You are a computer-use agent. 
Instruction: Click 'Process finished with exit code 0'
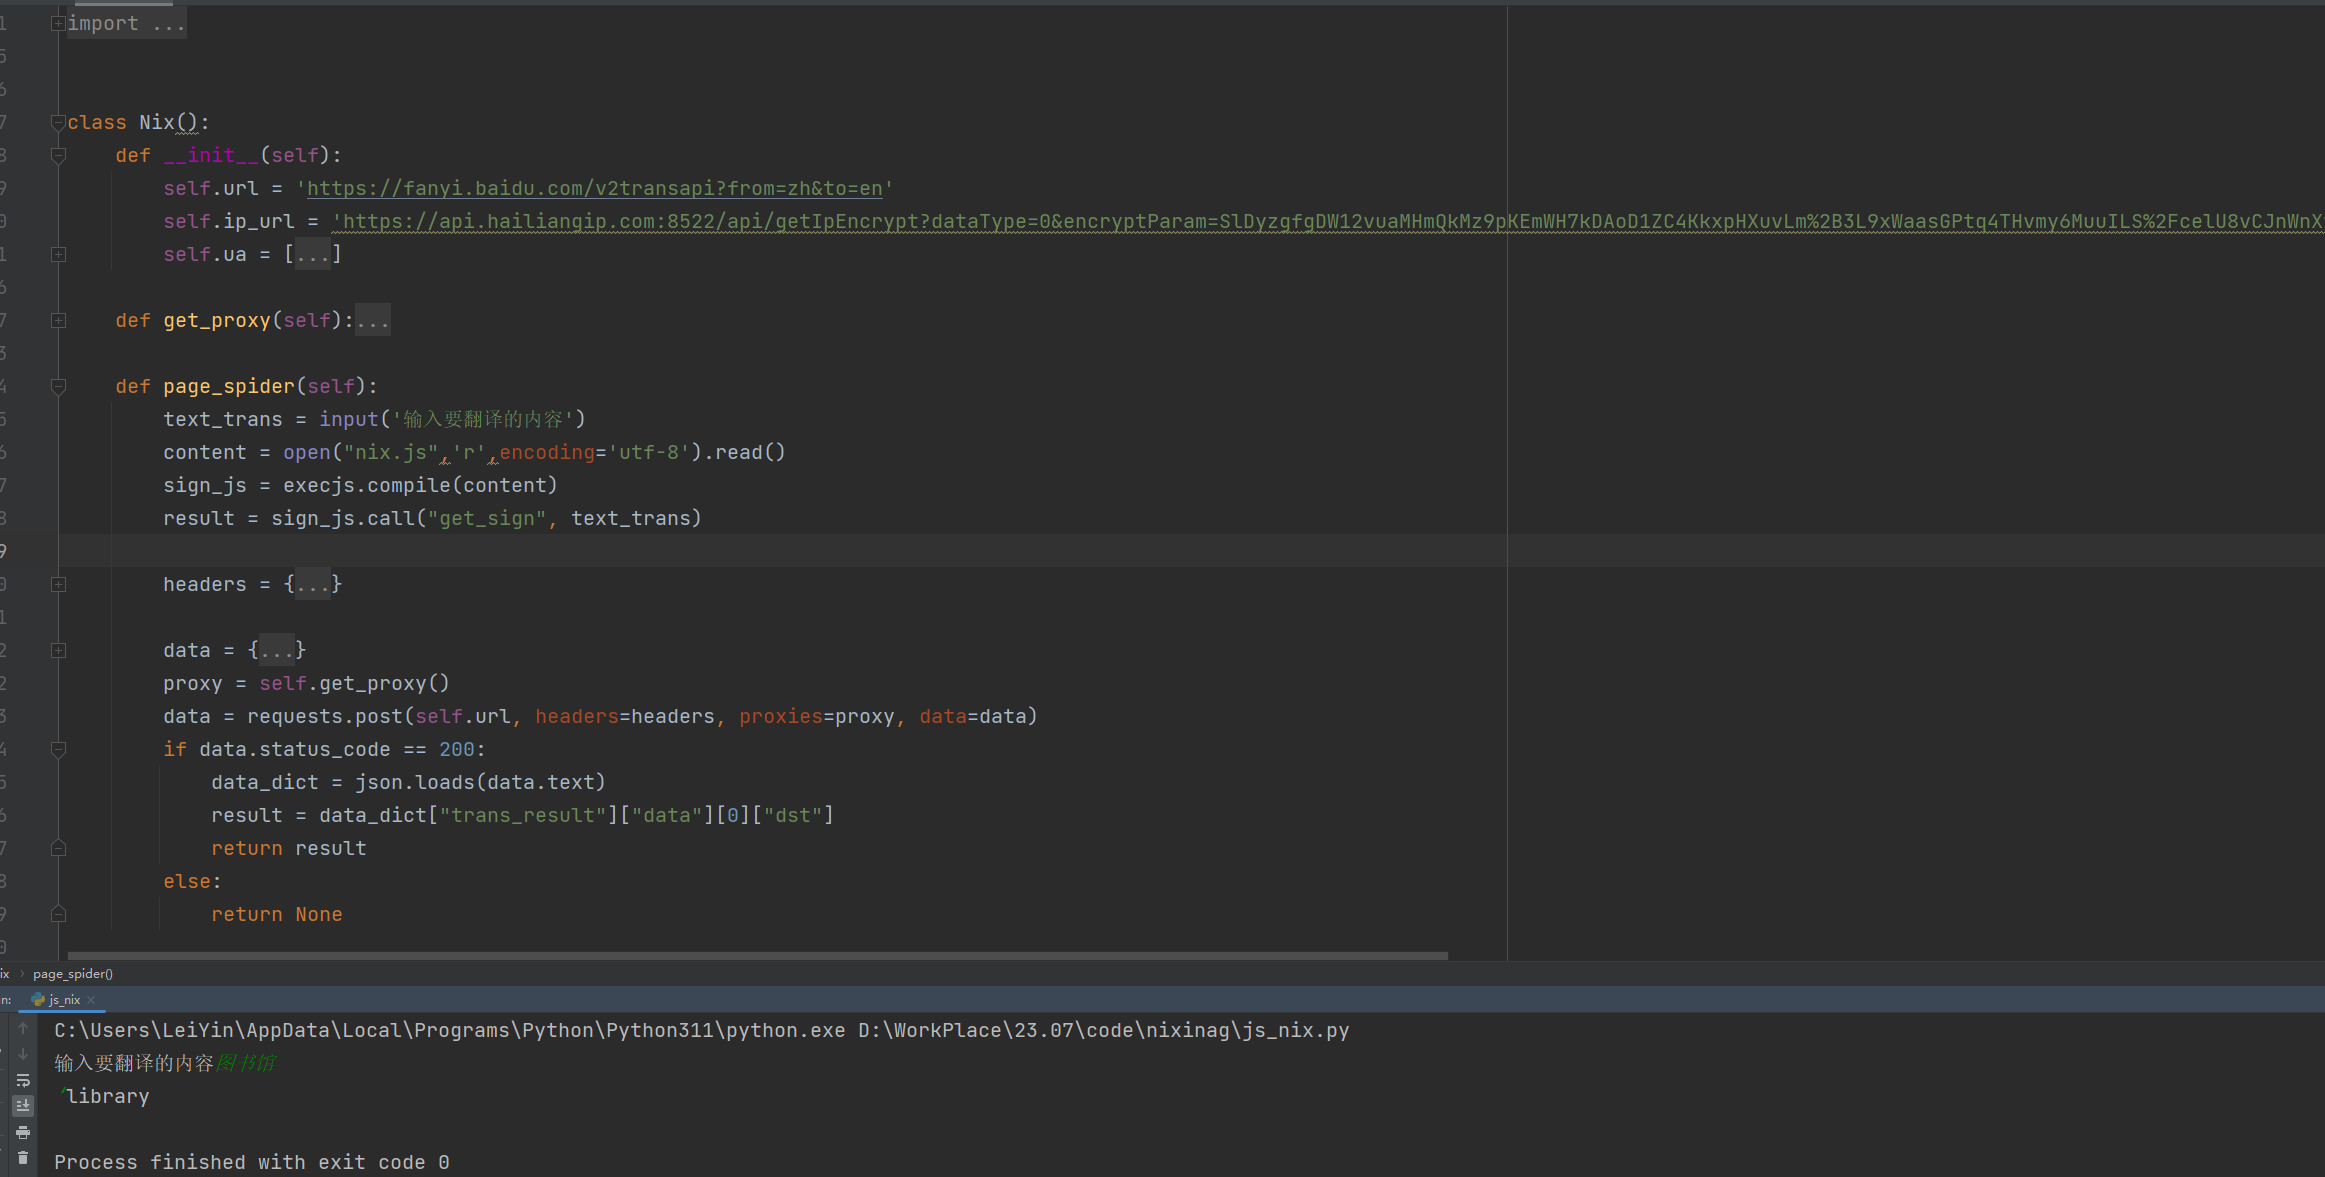tap(251, 1162)
